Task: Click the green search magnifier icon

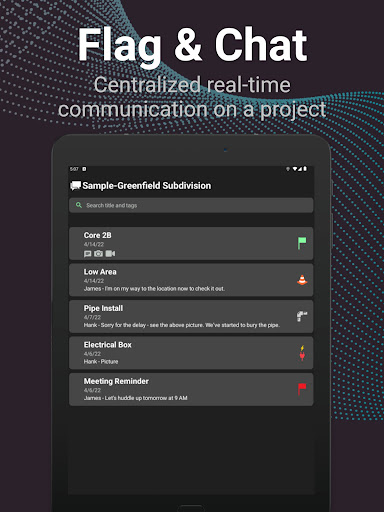Action: pyautogui.click(x=79, y=205)
